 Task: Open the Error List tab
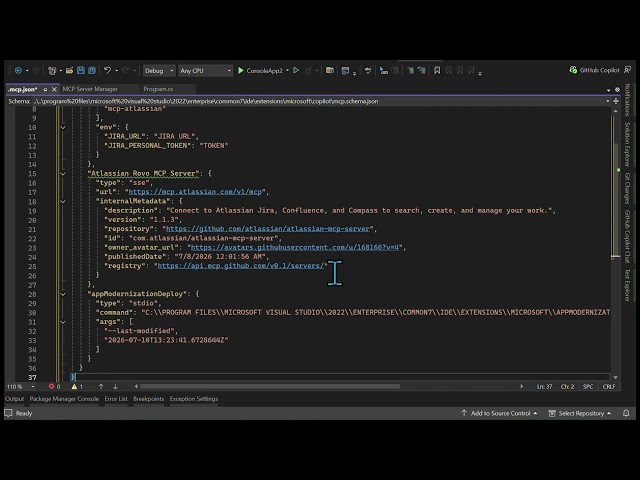(x=116, y=399)
